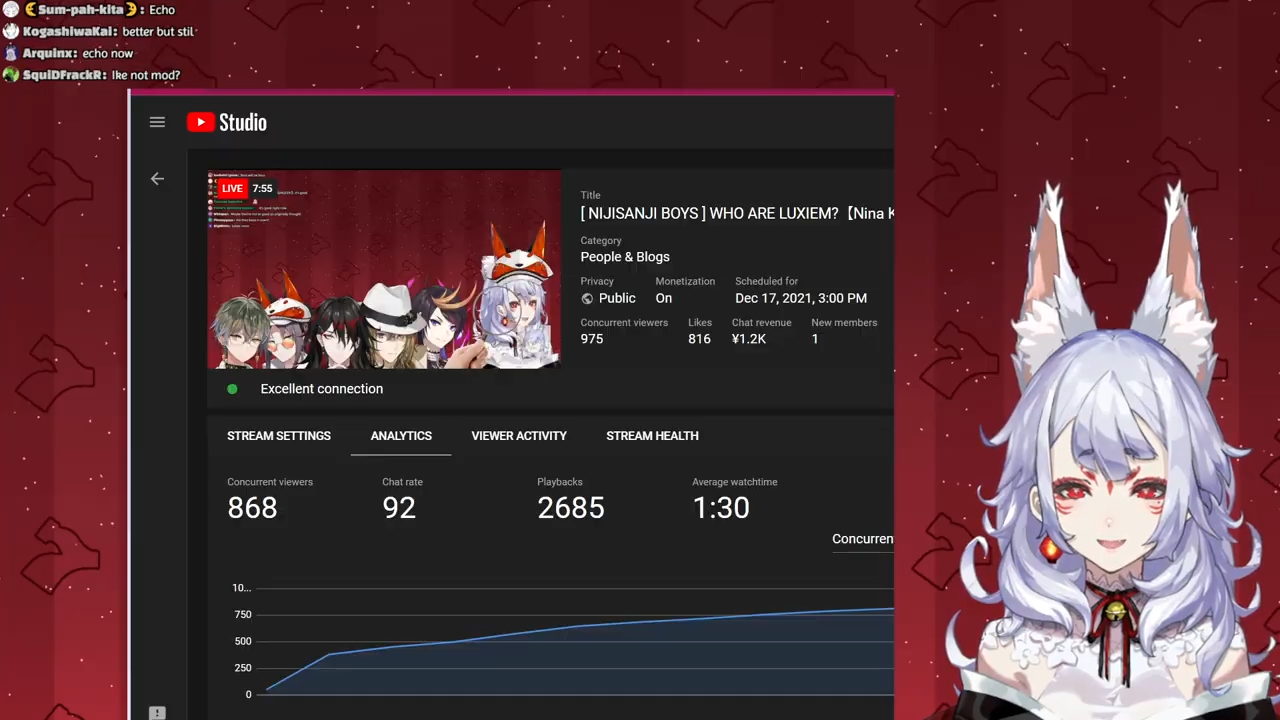Click the feedback icon at bottom left

click(157, 713)
